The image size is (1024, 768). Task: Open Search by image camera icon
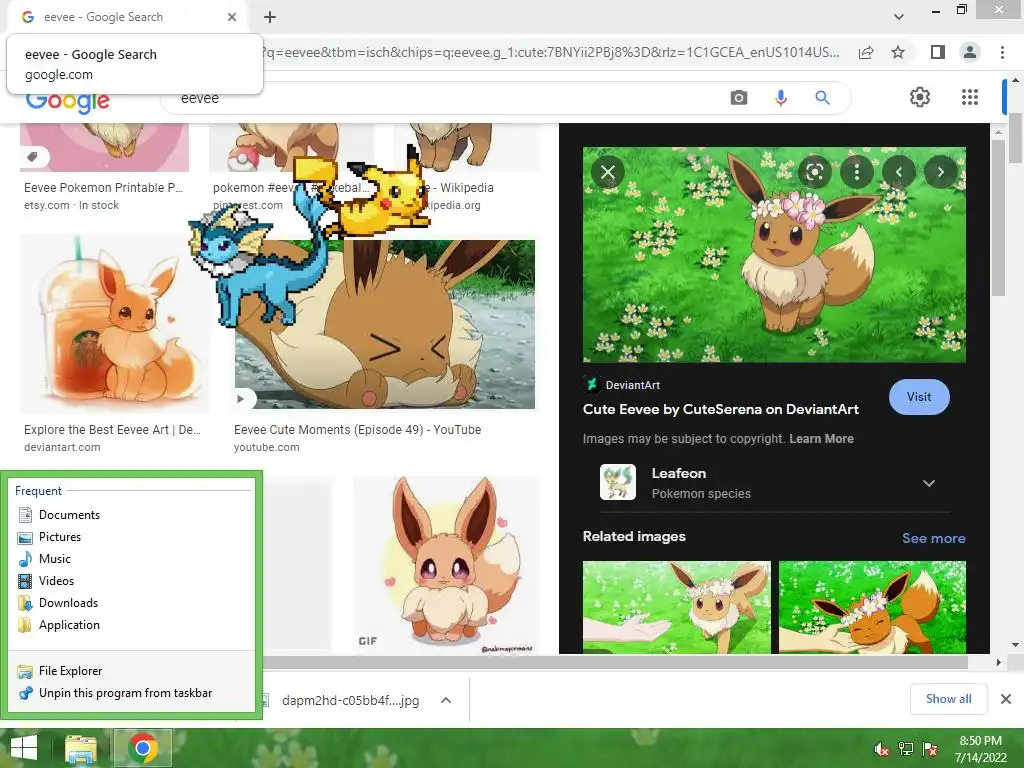pos(739,98)
